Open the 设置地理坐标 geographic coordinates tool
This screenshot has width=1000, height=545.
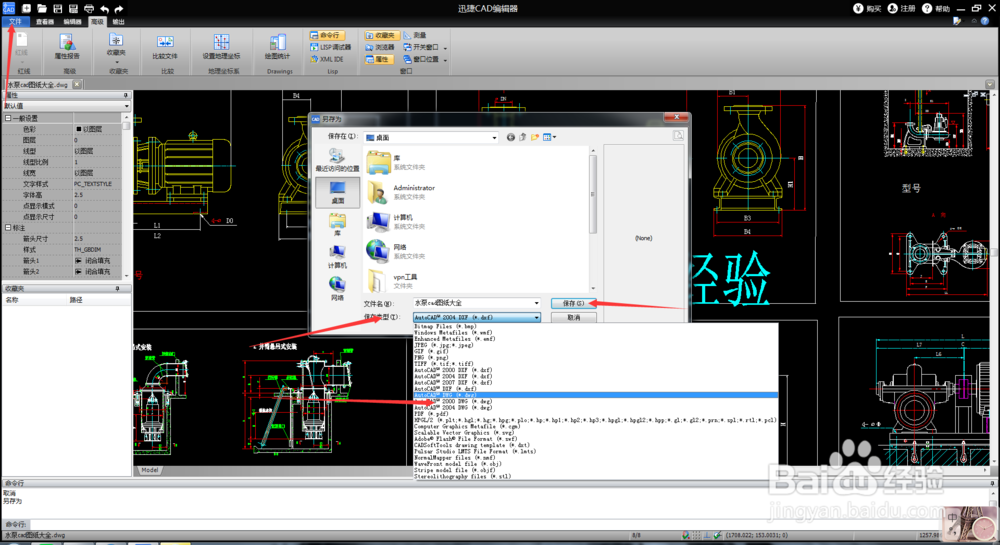click(221, 47)
